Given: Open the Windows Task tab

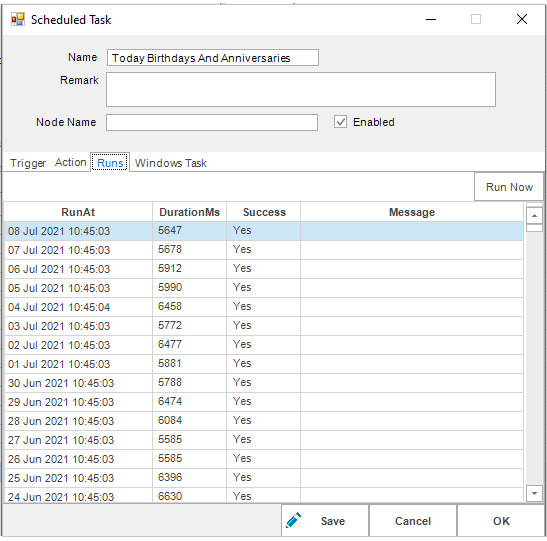Looking at the screenshot, I should 171,163.
